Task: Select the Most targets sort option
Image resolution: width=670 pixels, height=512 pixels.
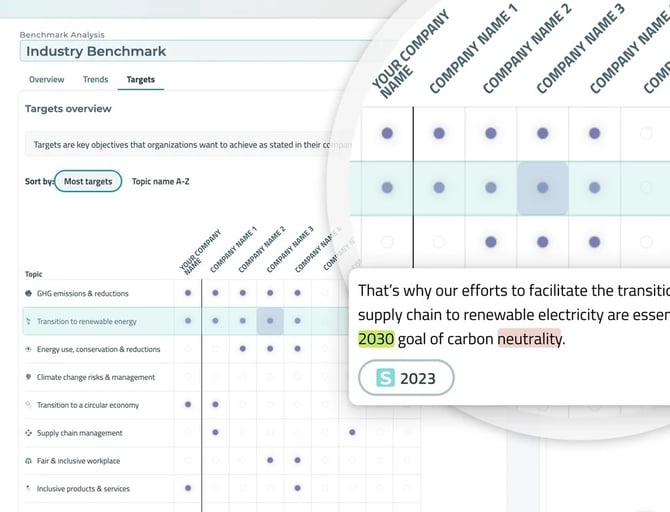Action: (x=88, y=181)
